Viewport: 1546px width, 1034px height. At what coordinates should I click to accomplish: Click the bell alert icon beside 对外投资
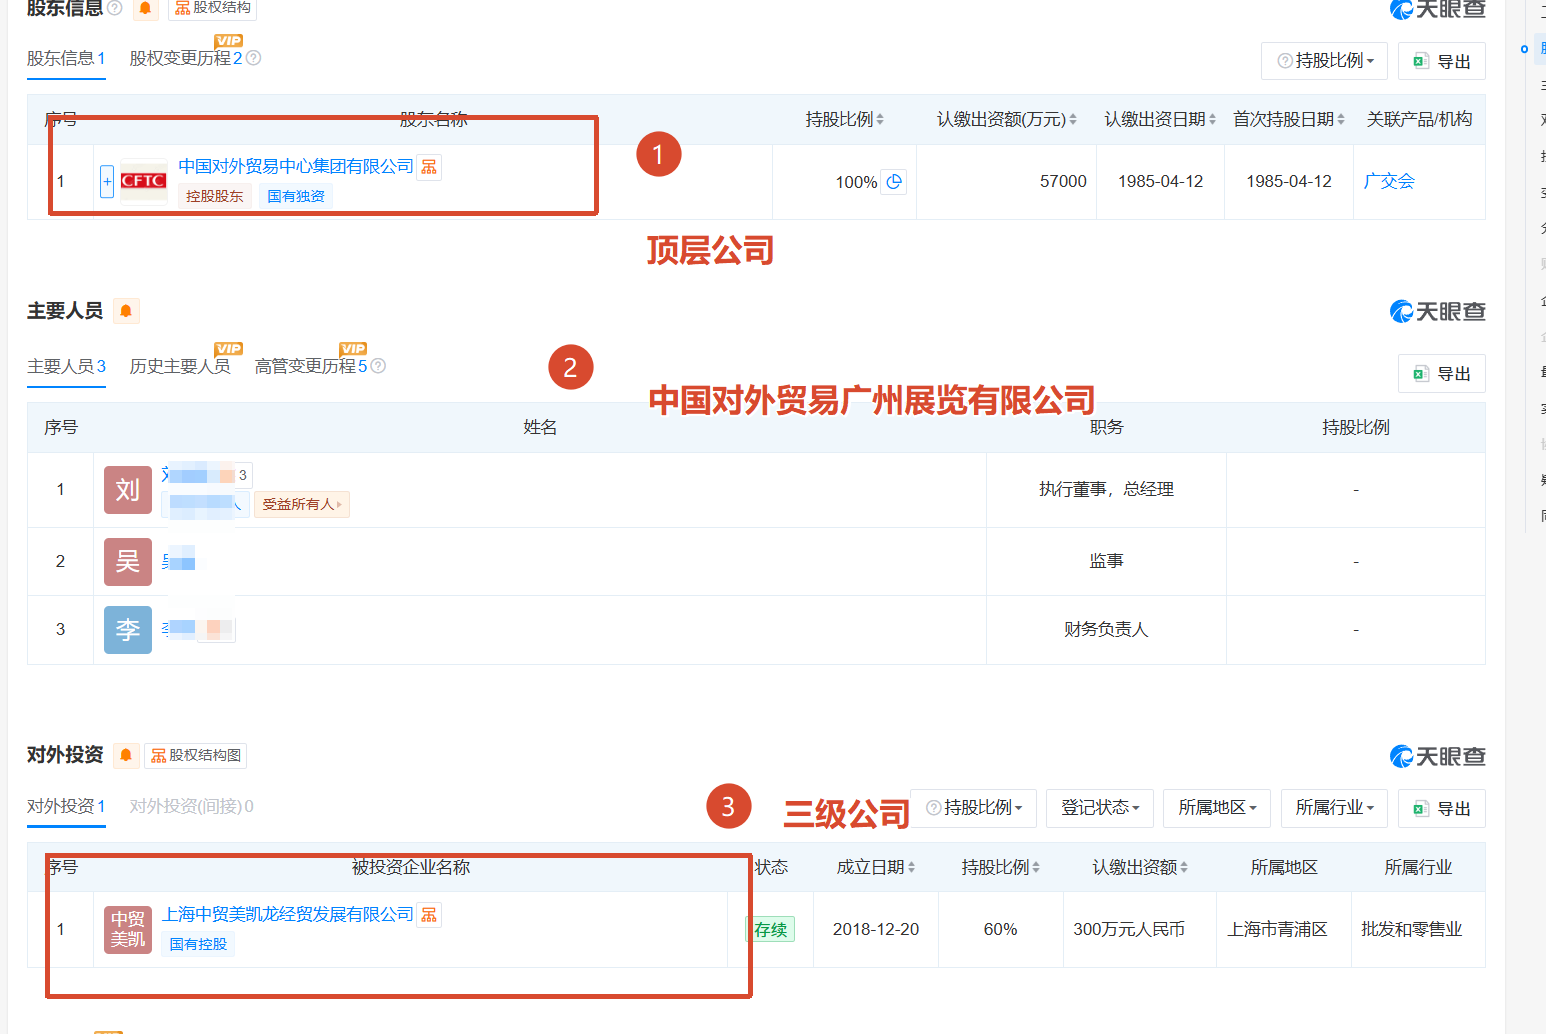pyautogui.click(x=126, y=755)
